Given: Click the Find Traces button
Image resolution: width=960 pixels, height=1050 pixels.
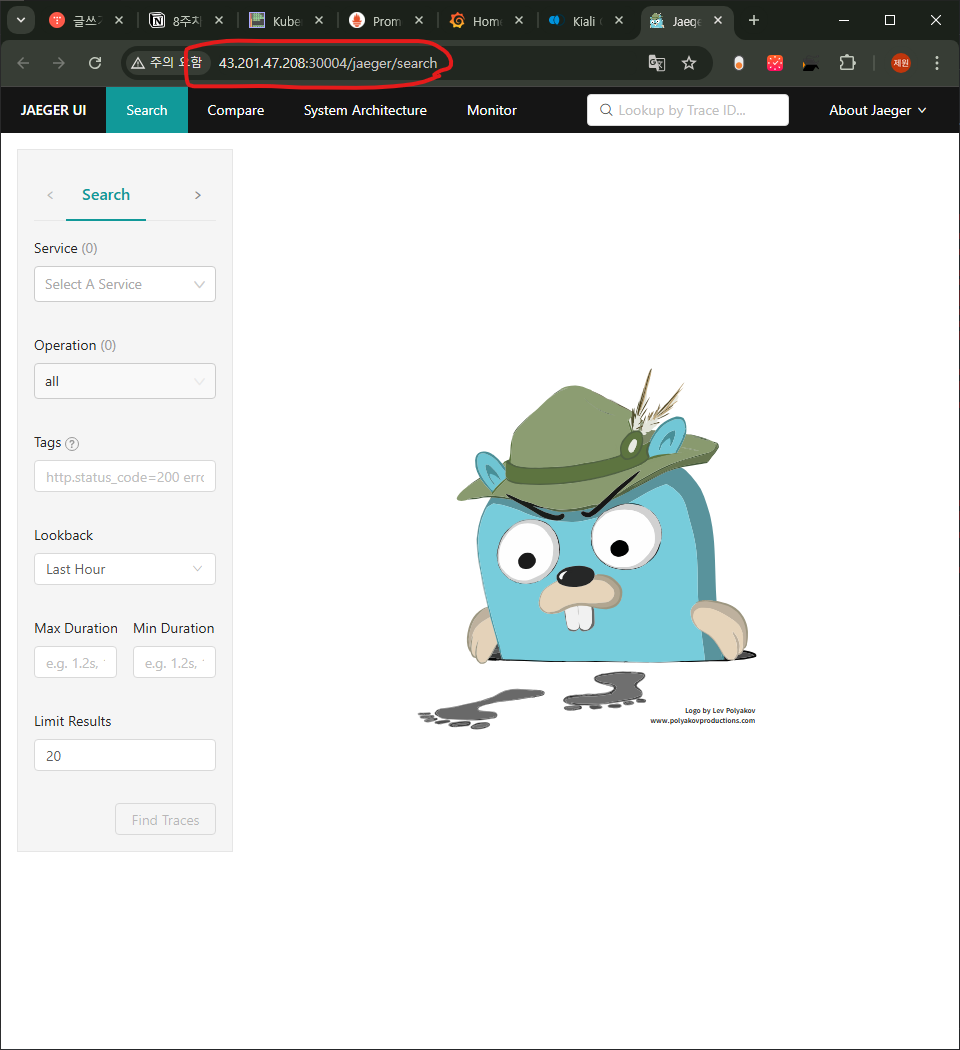Looking at the screenshot, I should (165, 820).
